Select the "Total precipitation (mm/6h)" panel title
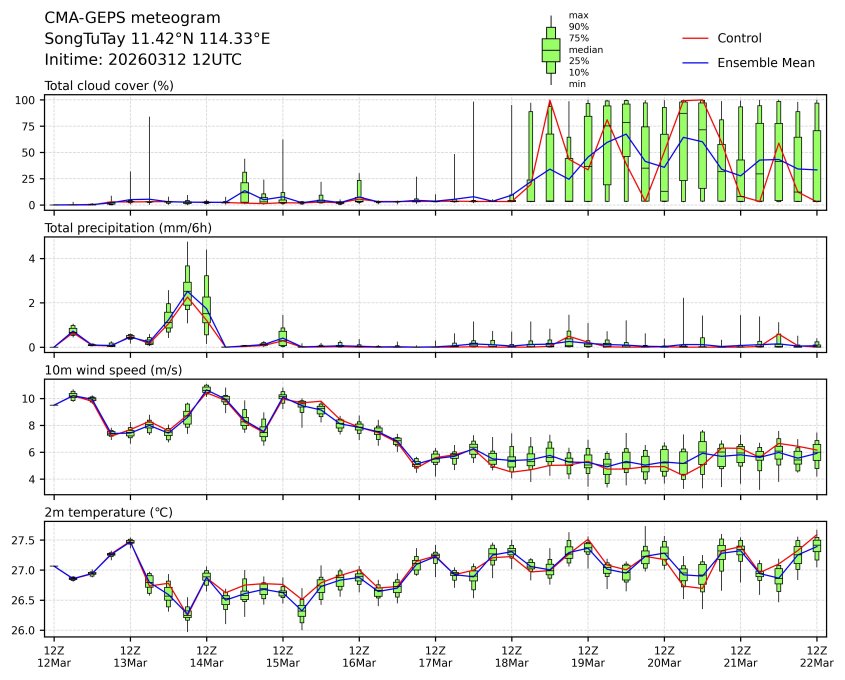 point(127,228)
